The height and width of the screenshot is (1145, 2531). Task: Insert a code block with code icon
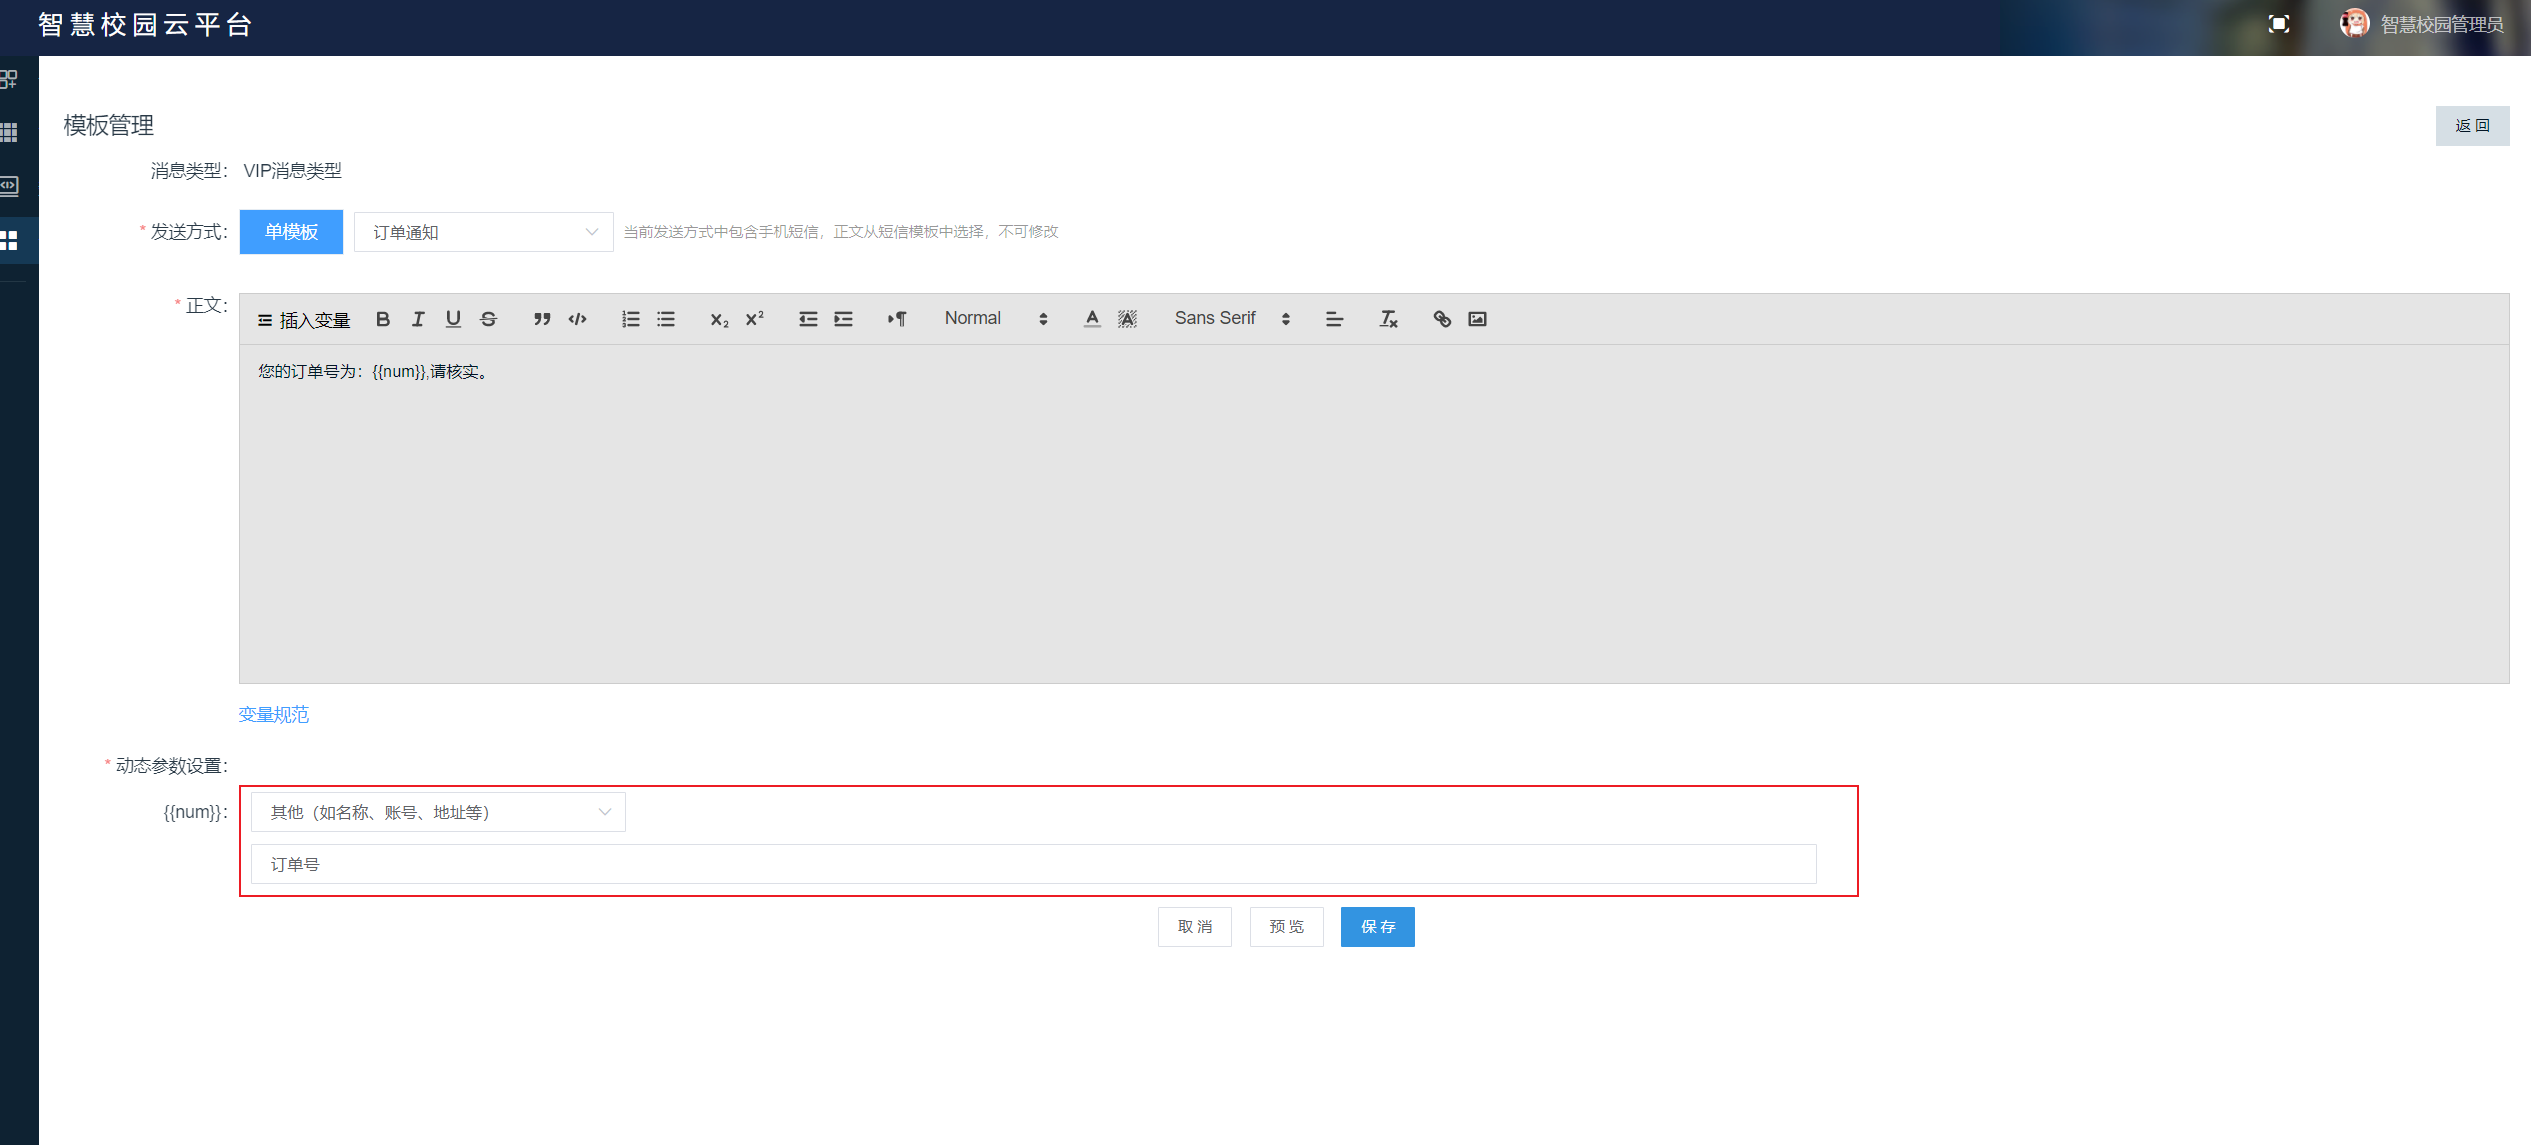(x=577, y=319)
